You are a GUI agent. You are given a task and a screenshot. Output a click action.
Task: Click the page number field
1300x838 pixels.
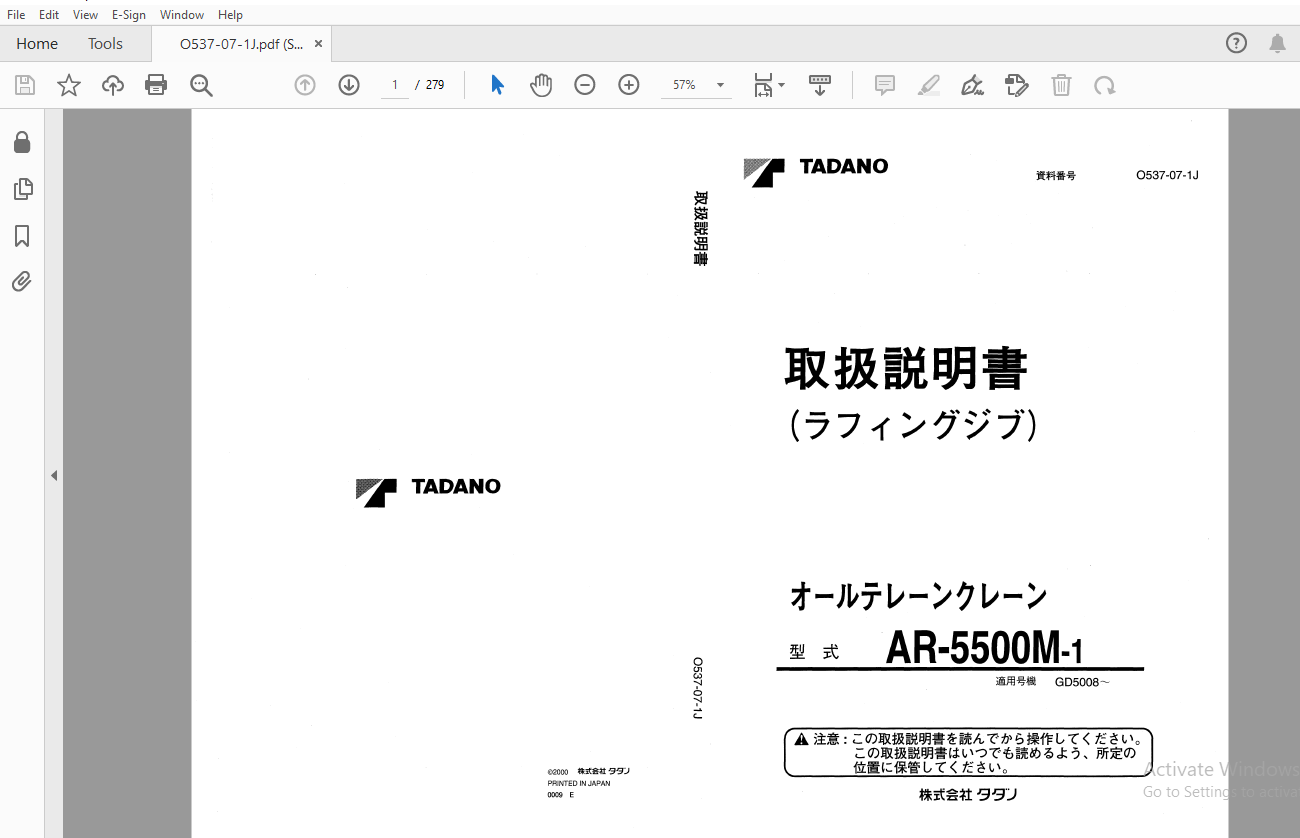(x=395, y=85)
